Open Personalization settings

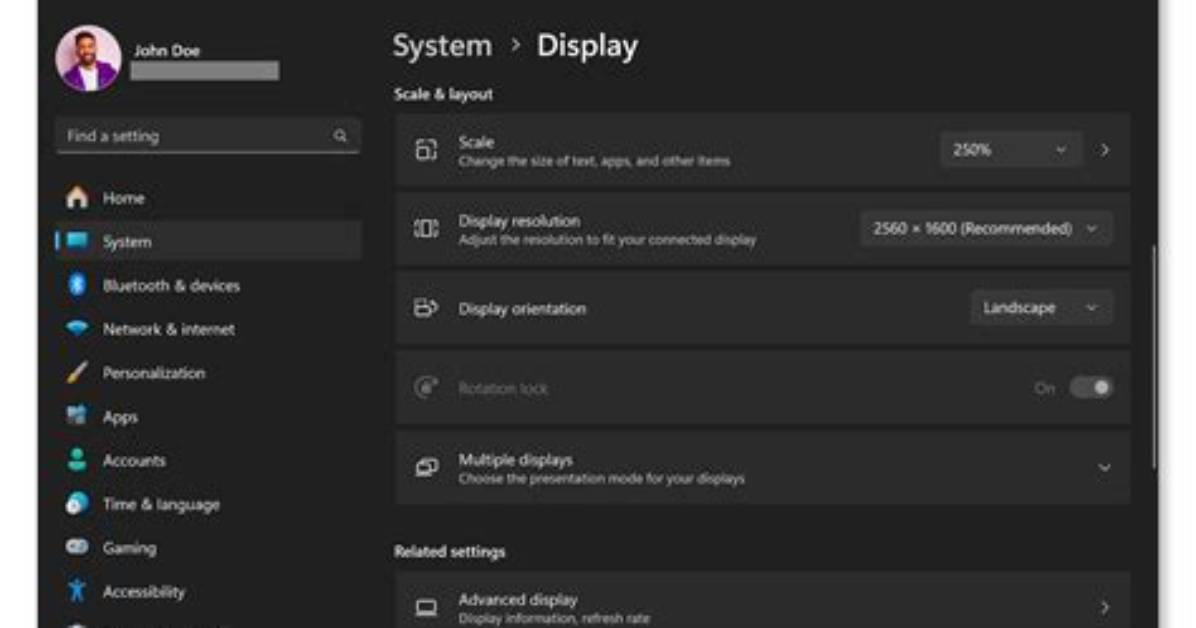tap(154, 373)
